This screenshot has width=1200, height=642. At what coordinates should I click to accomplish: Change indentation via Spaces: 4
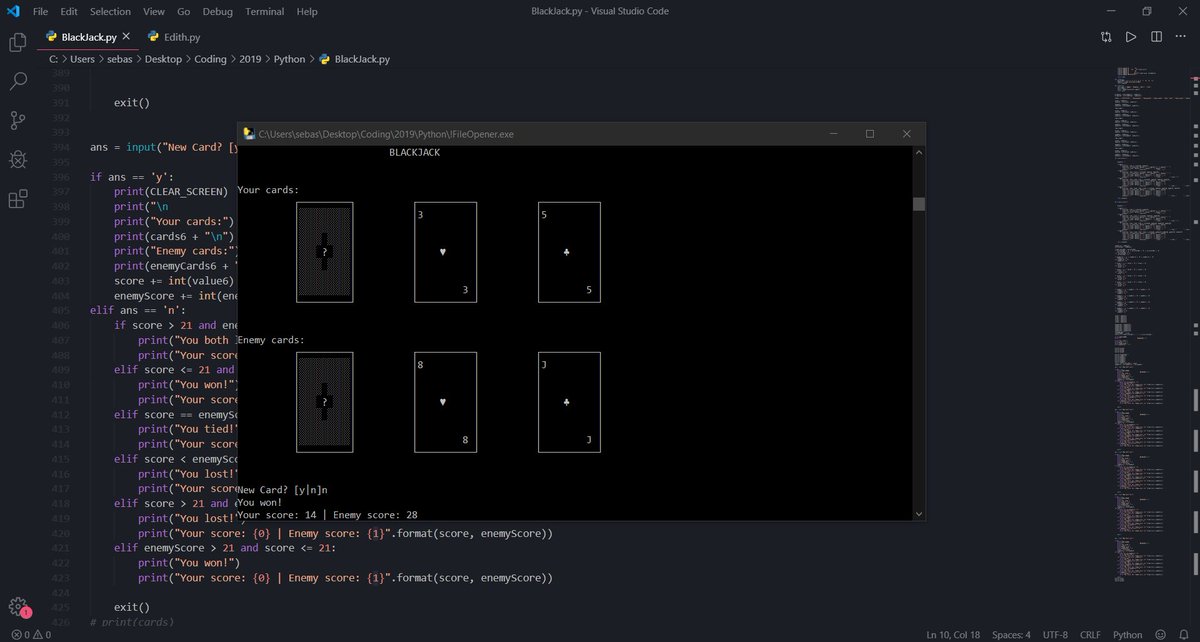[1013, 634]
